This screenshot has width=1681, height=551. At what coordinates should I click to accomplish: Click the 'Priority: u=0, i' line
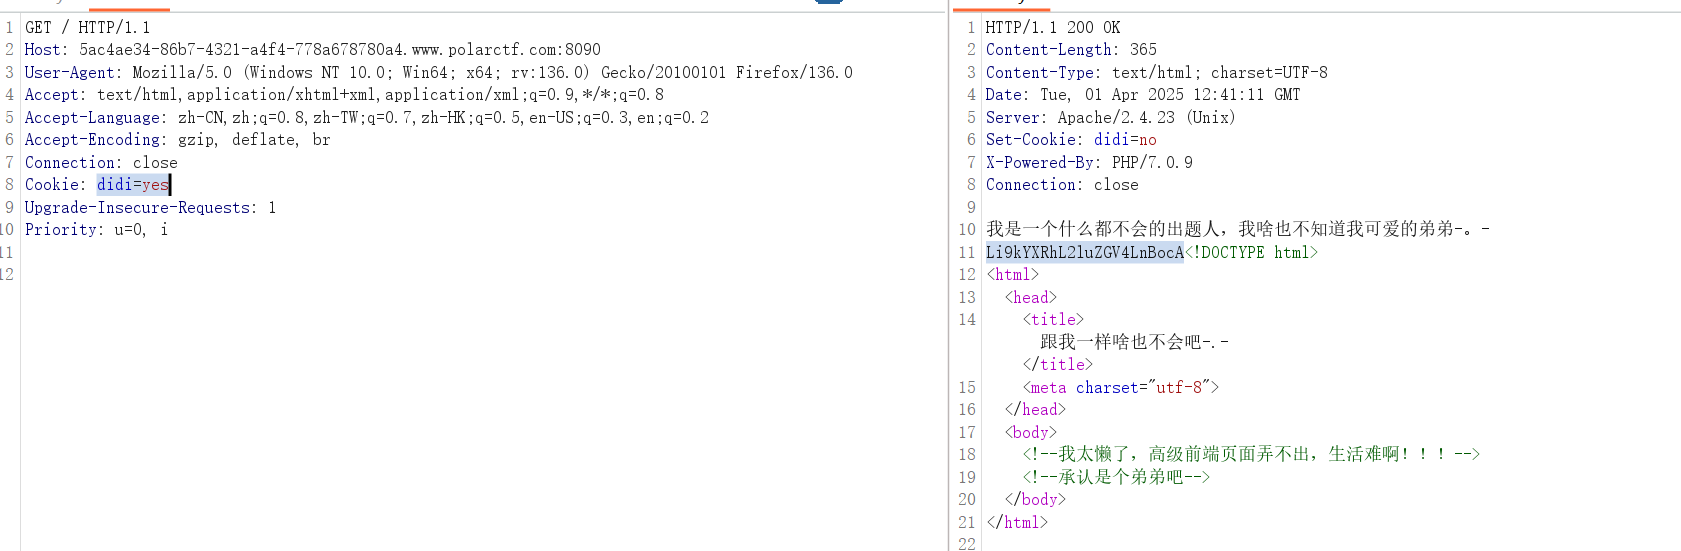point(97,229)
